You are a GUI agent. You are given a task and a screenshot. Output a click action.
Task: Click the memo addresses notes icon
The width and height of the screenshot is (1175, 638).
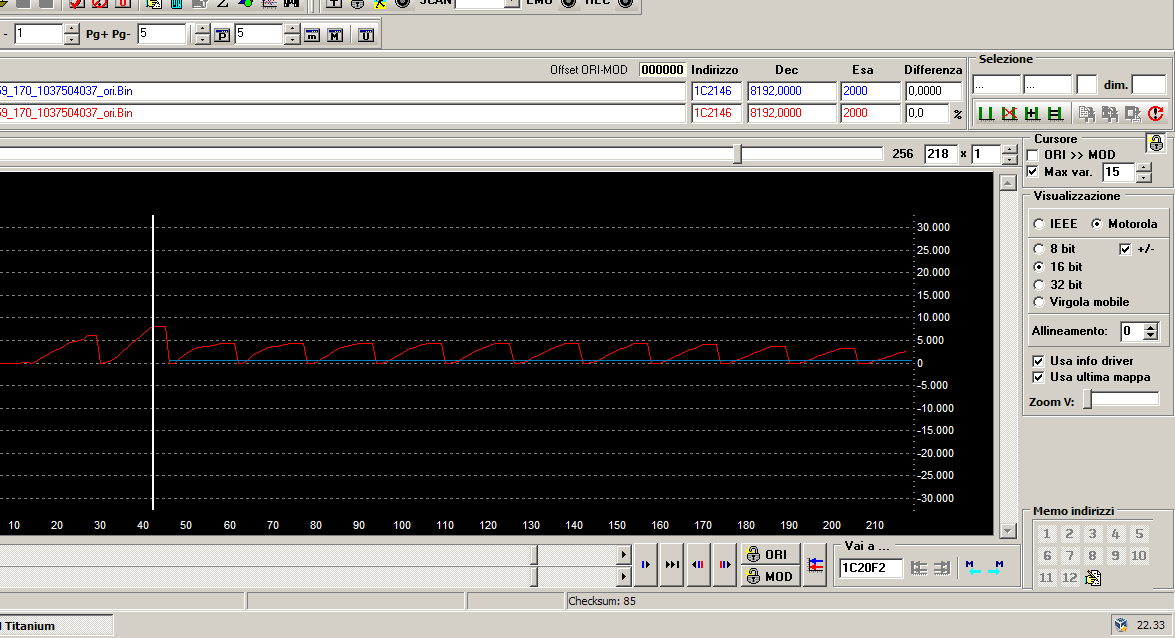(x=1093, y=577)
